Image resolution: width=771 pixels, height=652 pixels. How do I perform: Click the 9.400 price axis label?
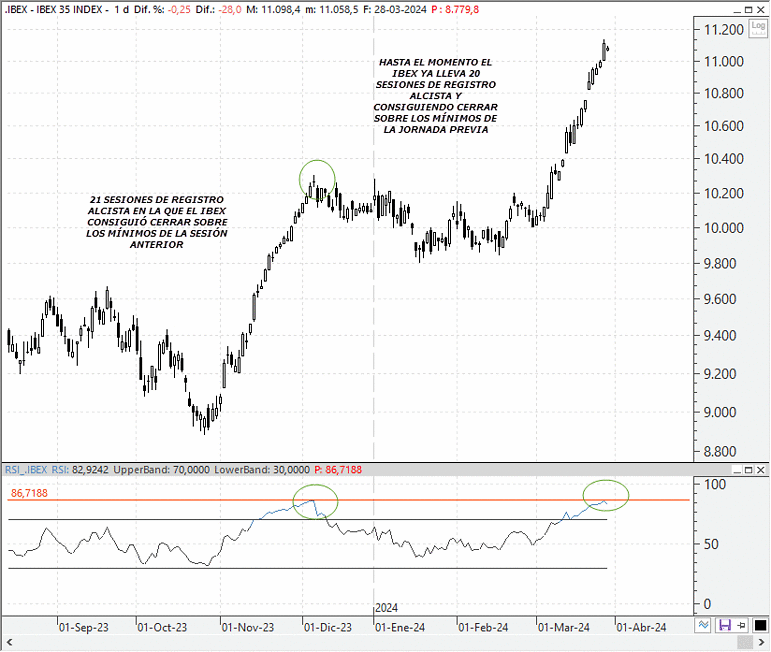coord(720,335)
